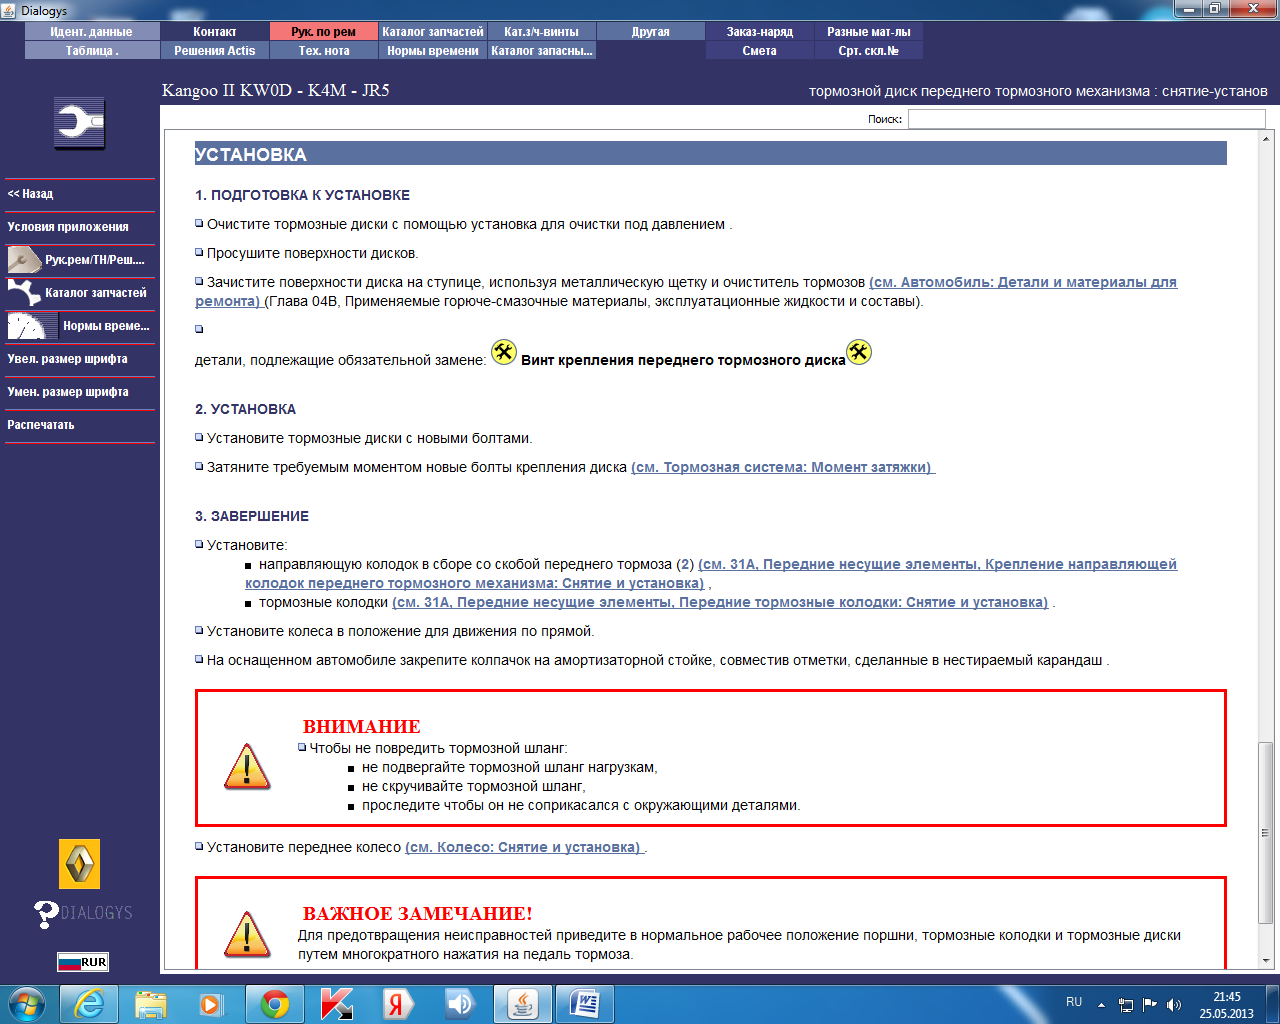Switch to the Рук. по рем tab

pyautogui.click(x=324, y=32)
